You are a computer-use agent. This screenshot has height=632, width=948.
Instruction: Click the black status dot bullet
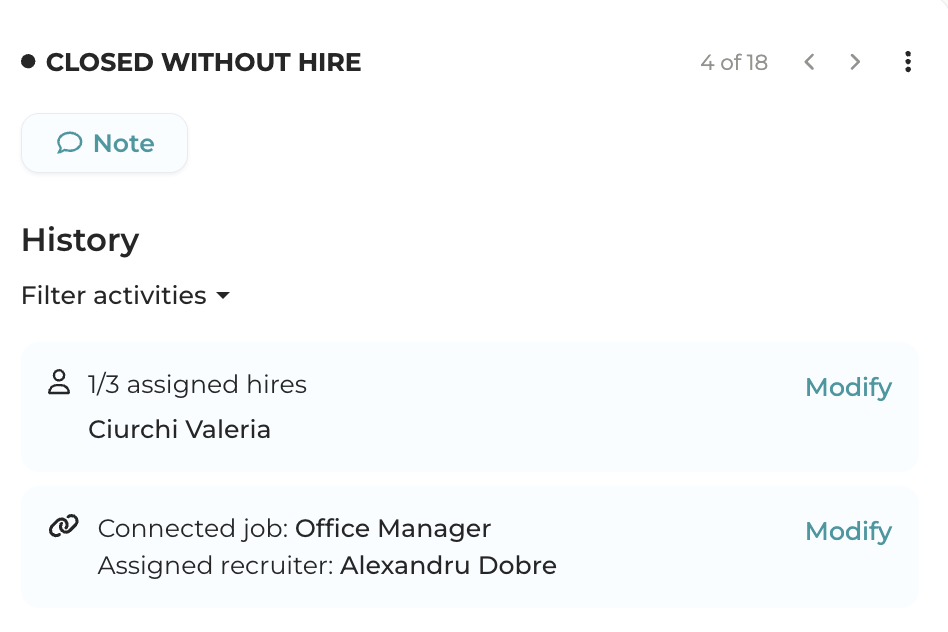click(28, 62)
